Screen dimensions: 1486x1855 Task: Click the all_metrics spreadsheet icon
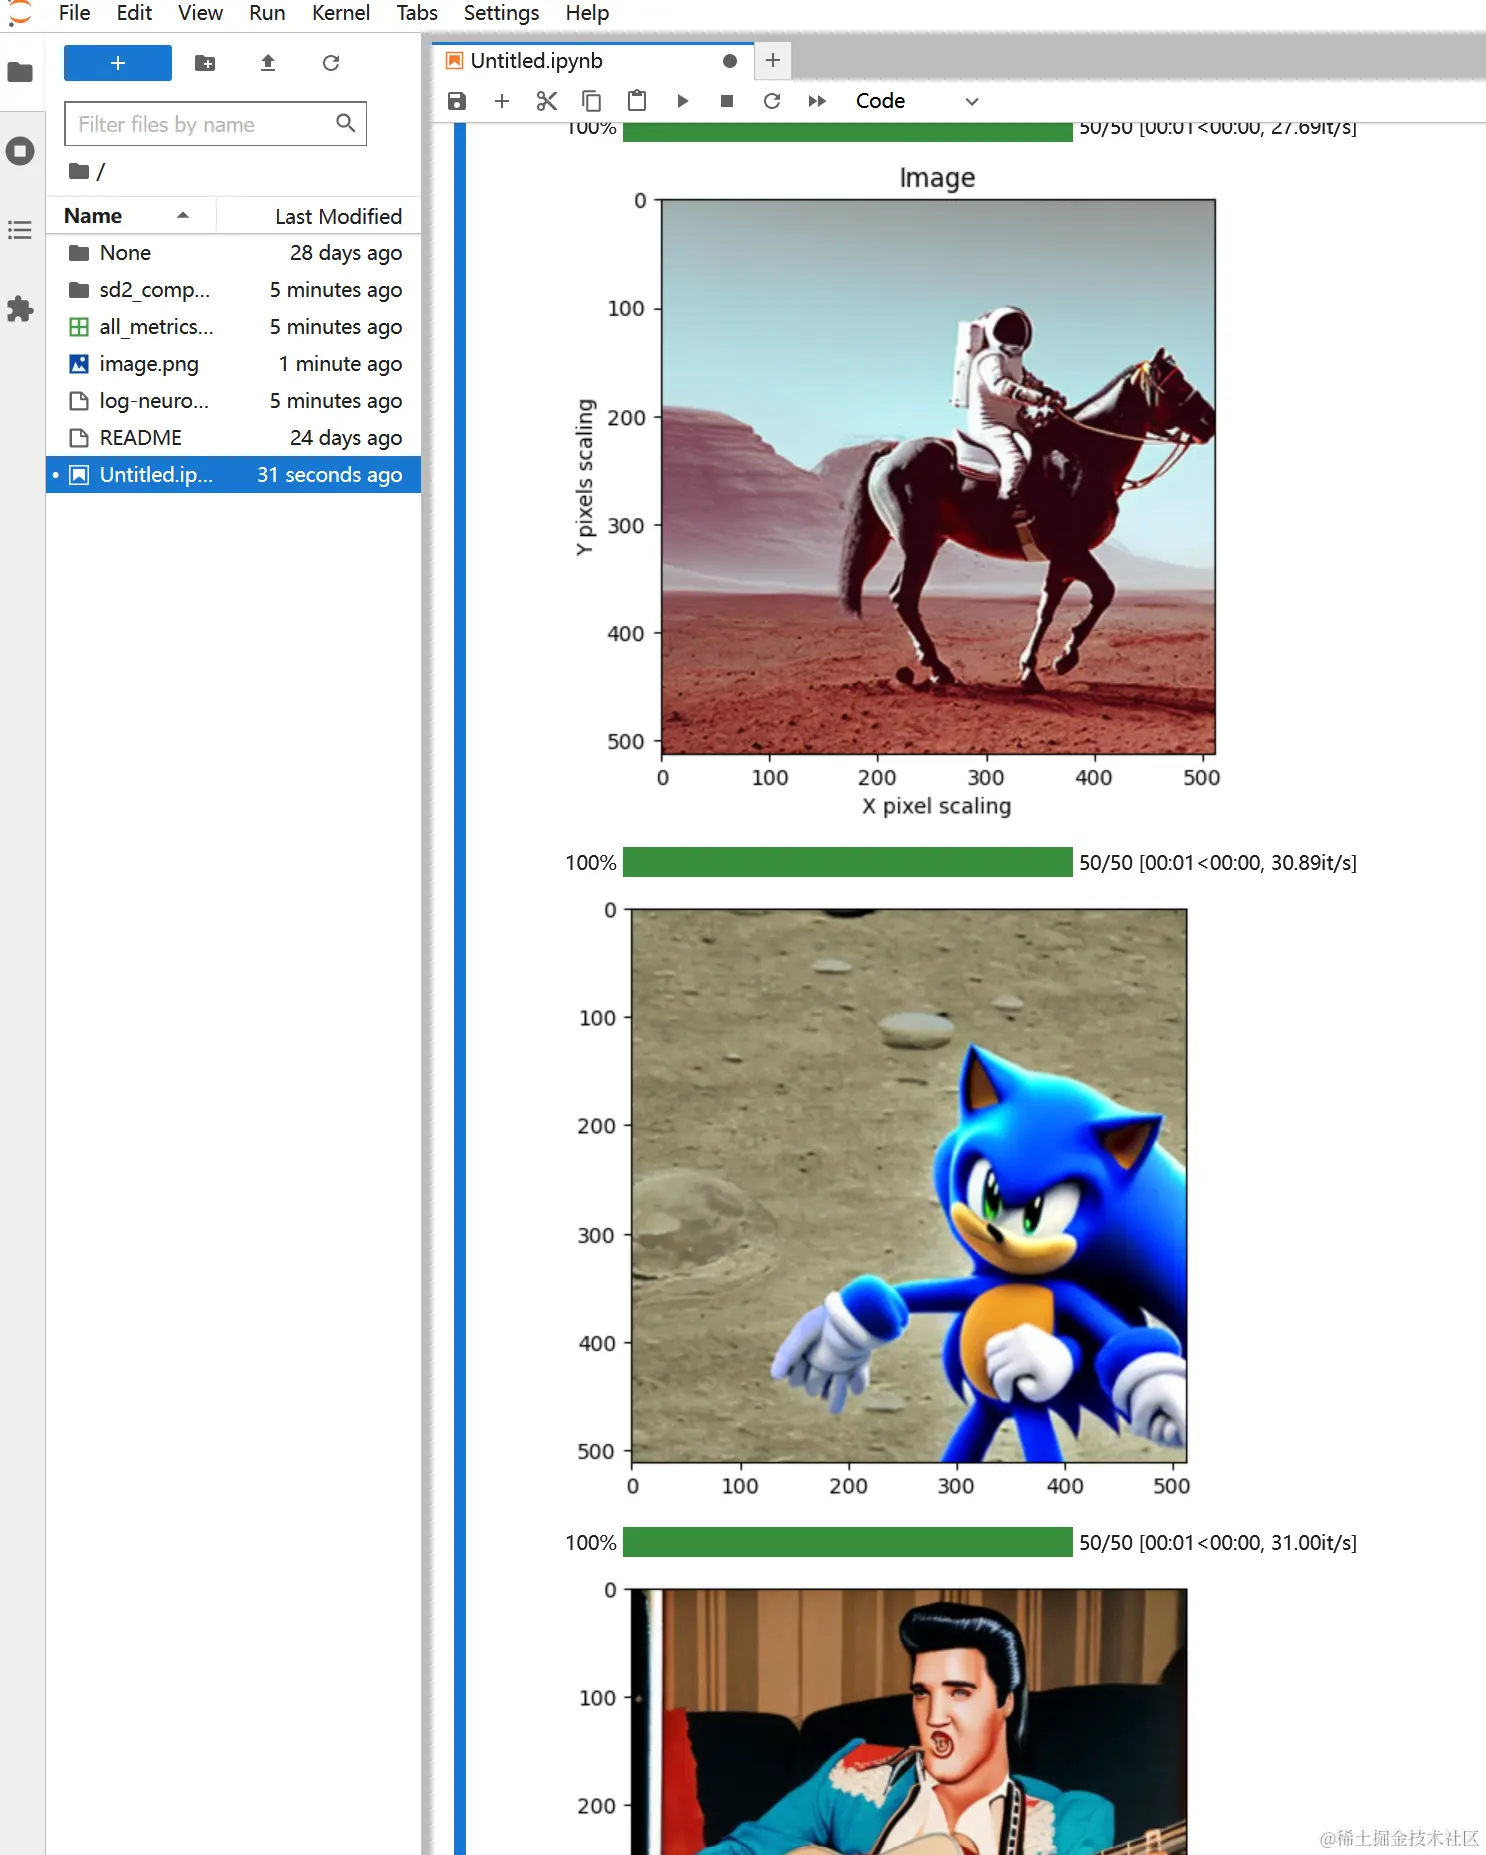79,327
